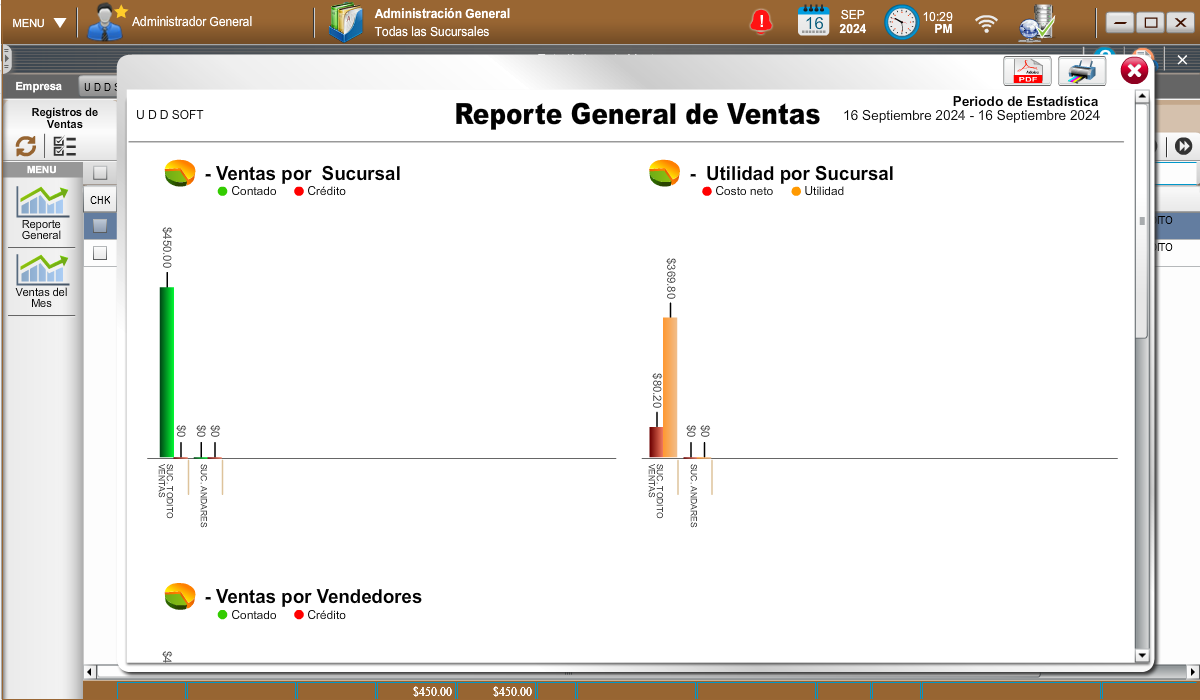Toggle the checkbox in the highlighted row

pos(100,226)
